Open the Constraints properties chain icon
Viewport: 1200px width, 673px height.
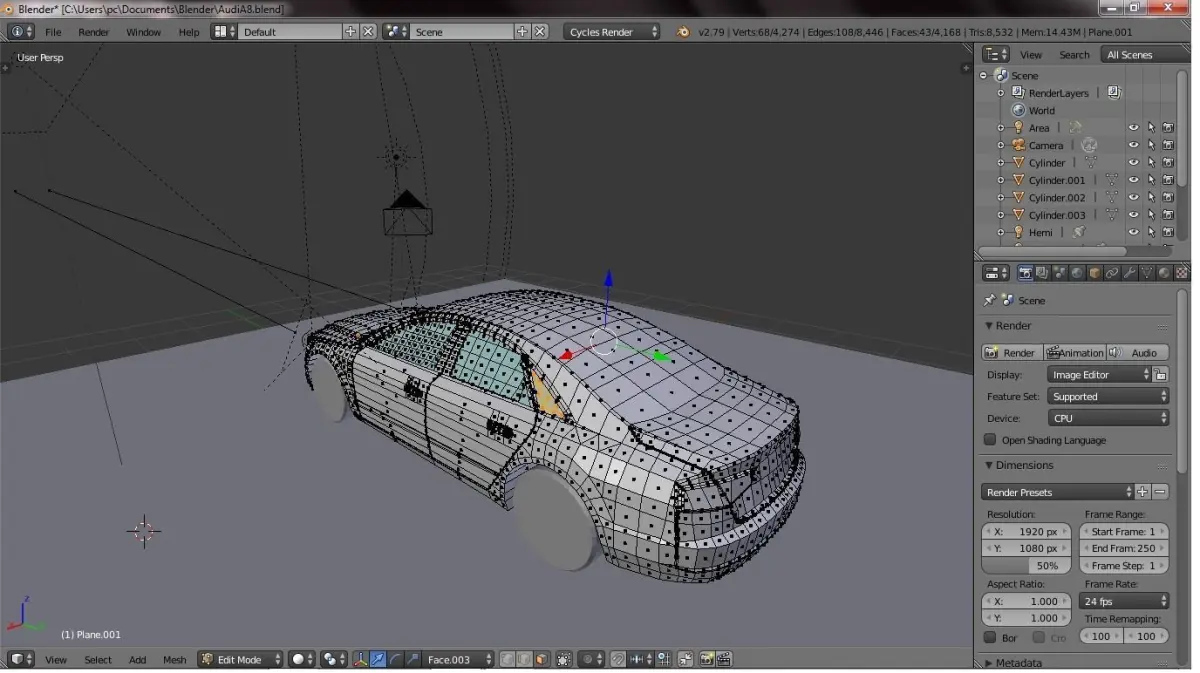tap(1112, 273)
